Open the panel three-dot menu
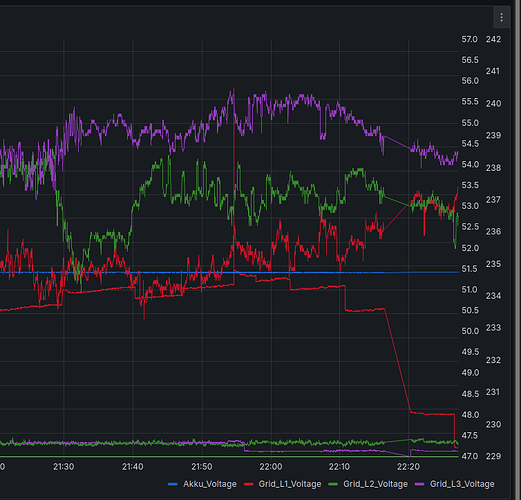The image size is (521, 500). tap(501, 17)
